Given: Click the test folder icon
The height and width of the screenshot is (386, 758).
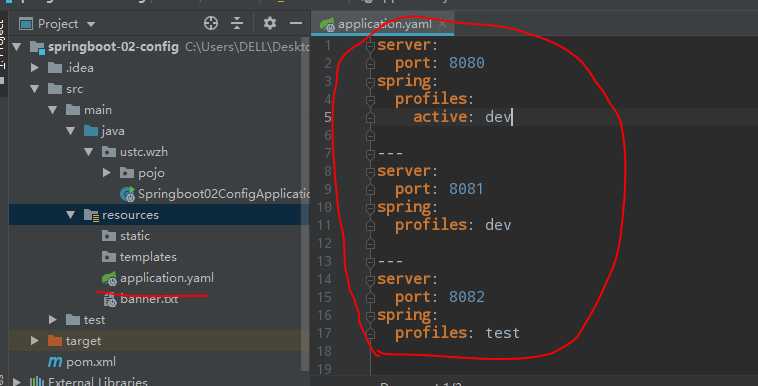Looking at the screenshot, I should coord(73,320).
